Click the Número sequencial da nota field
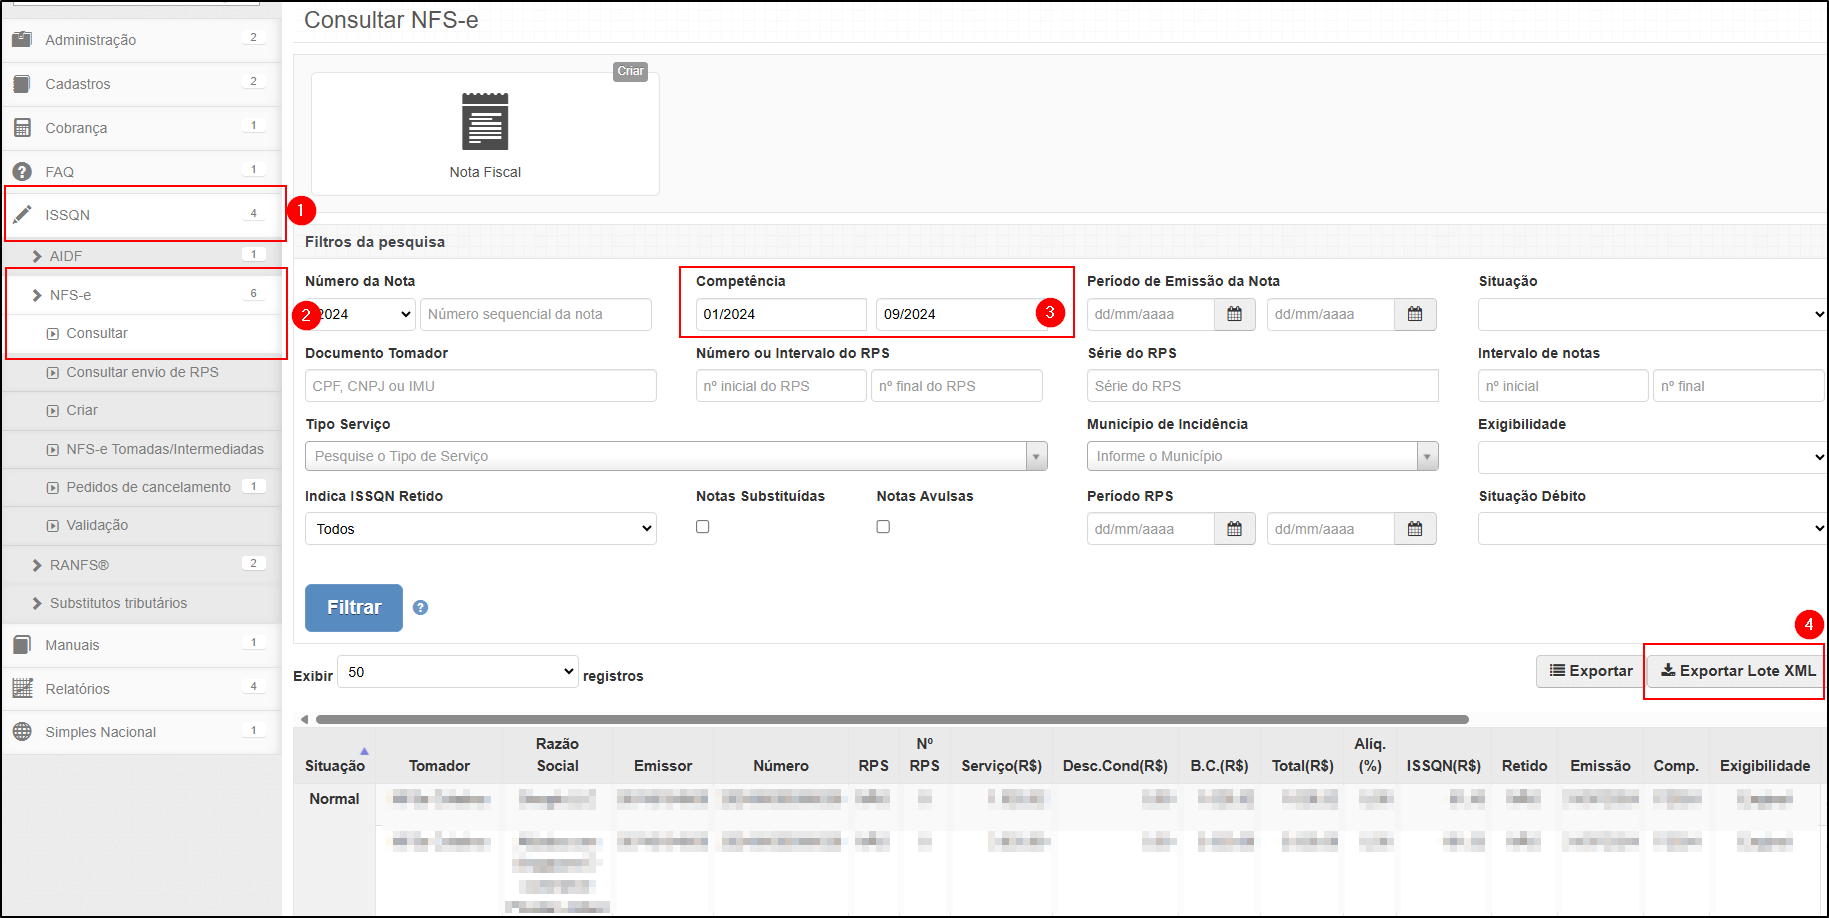1829x918 pixels. [536, 314]
